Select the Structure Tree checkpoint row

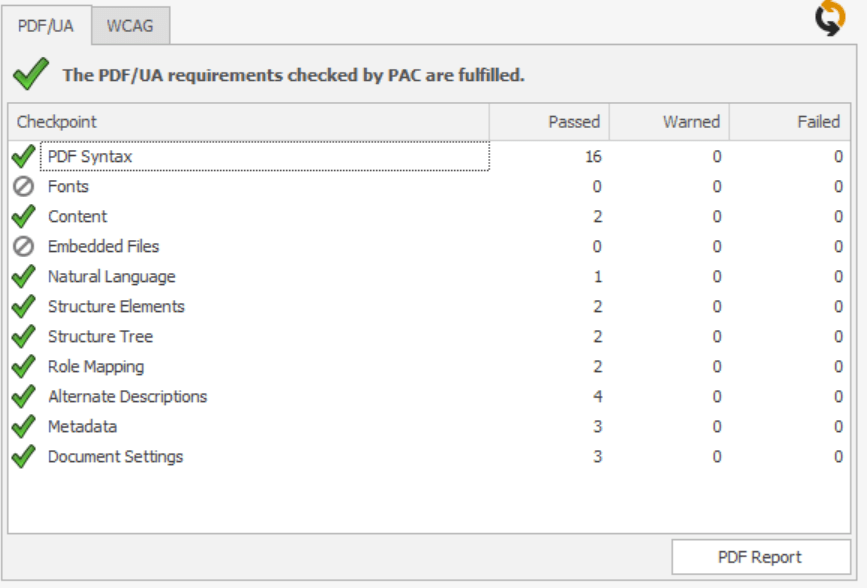pyautogui.click(x=100, y=337)
